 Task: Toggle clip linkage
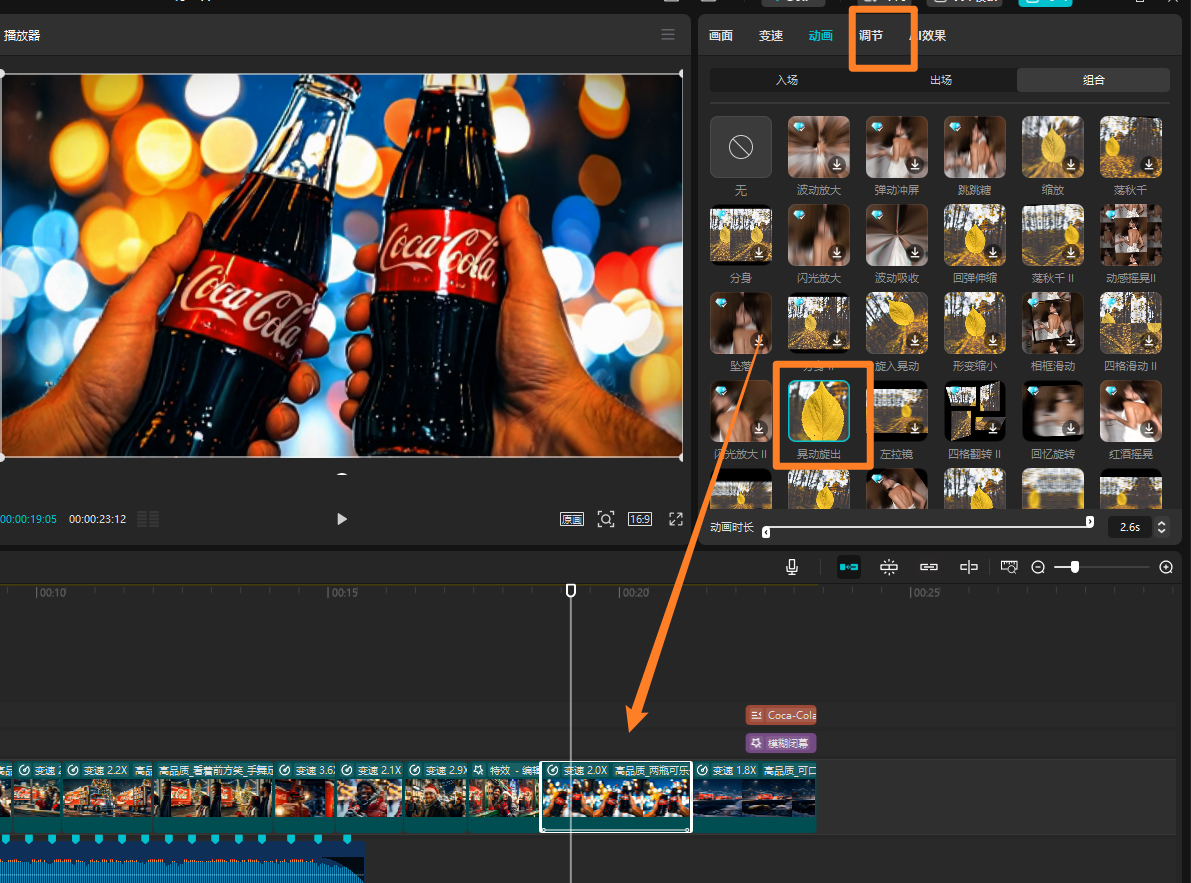[x=928, y=567]
